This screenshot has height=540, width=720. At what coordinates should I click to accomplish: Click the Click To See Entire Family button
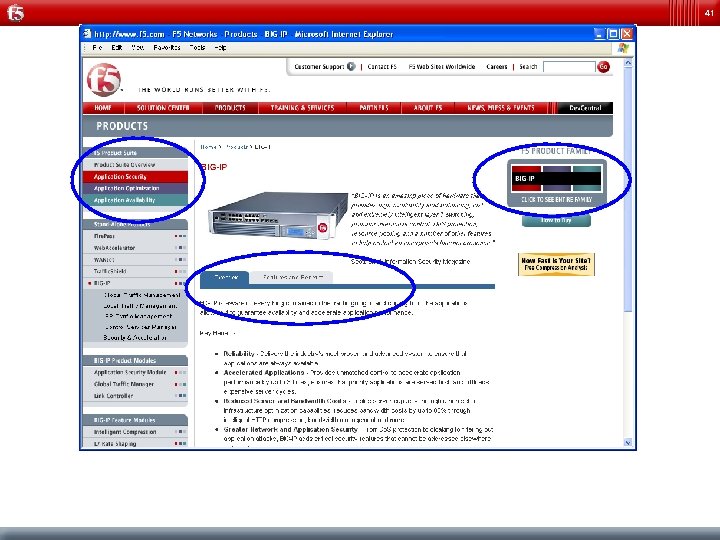tap(557, 200)
